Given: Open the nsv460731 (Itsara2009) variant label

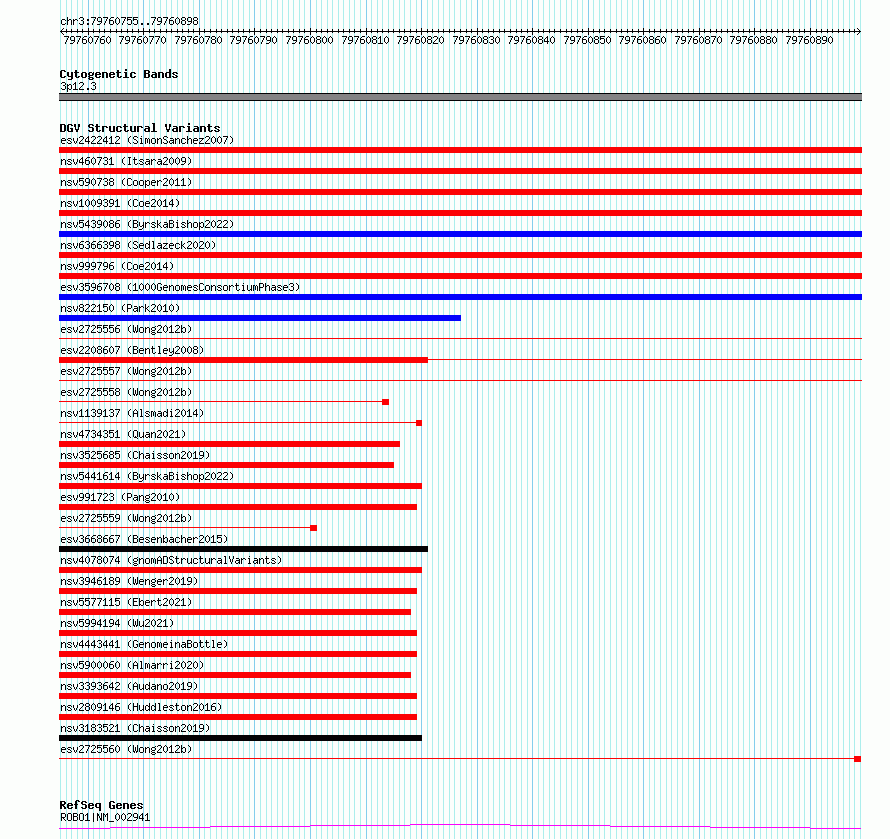Looking at the screenshot, I should (126, 161).
